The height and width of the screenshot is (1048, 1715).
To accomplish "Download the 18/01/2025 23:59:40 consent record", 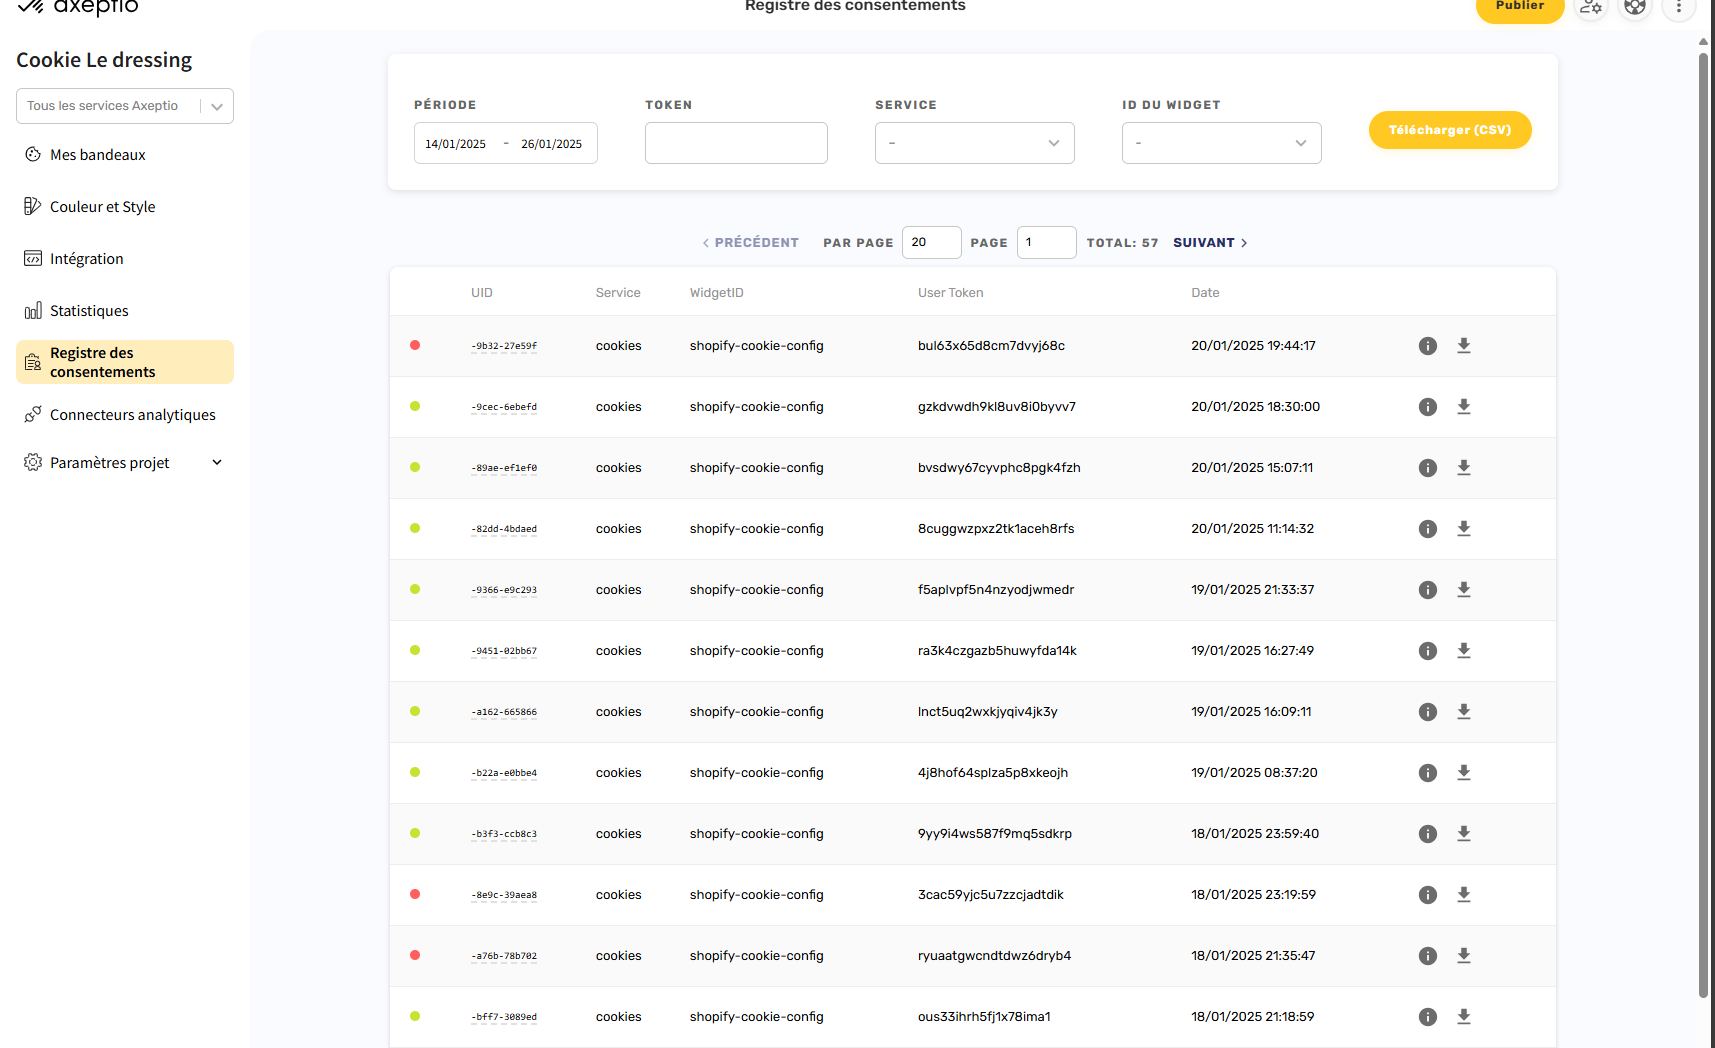I will 1464,834.
